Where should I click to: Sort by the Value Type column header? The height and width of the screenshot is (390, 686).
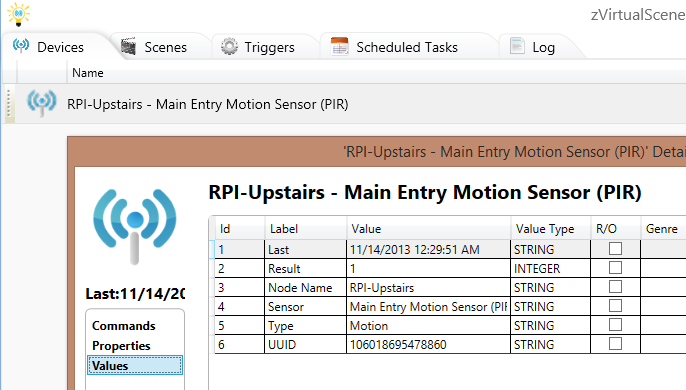pyautogui.click(x=550, y=228)
